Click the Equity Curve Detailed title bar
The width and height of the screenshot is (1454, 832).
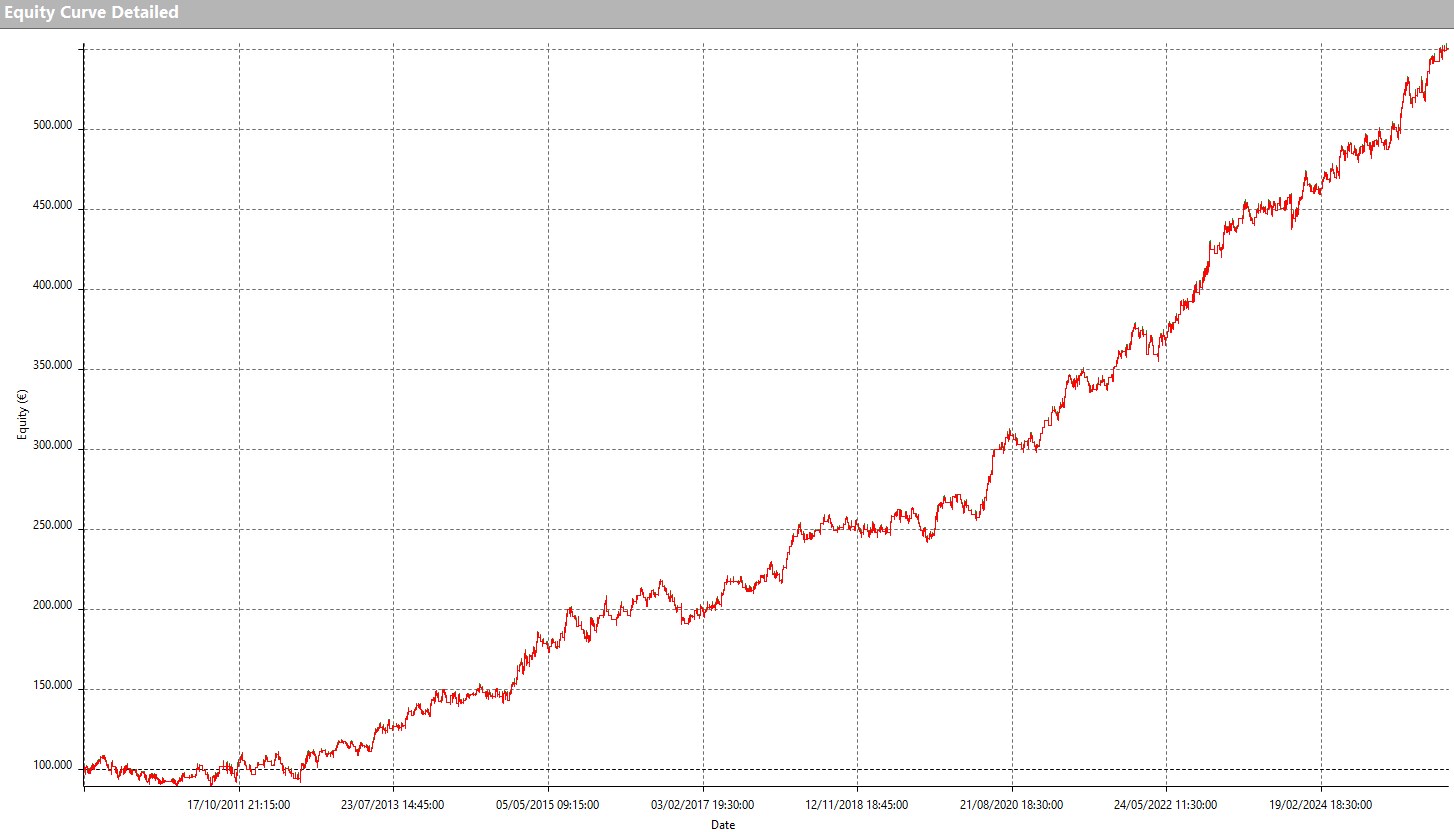pyautogui.click(x=91, y=13)
